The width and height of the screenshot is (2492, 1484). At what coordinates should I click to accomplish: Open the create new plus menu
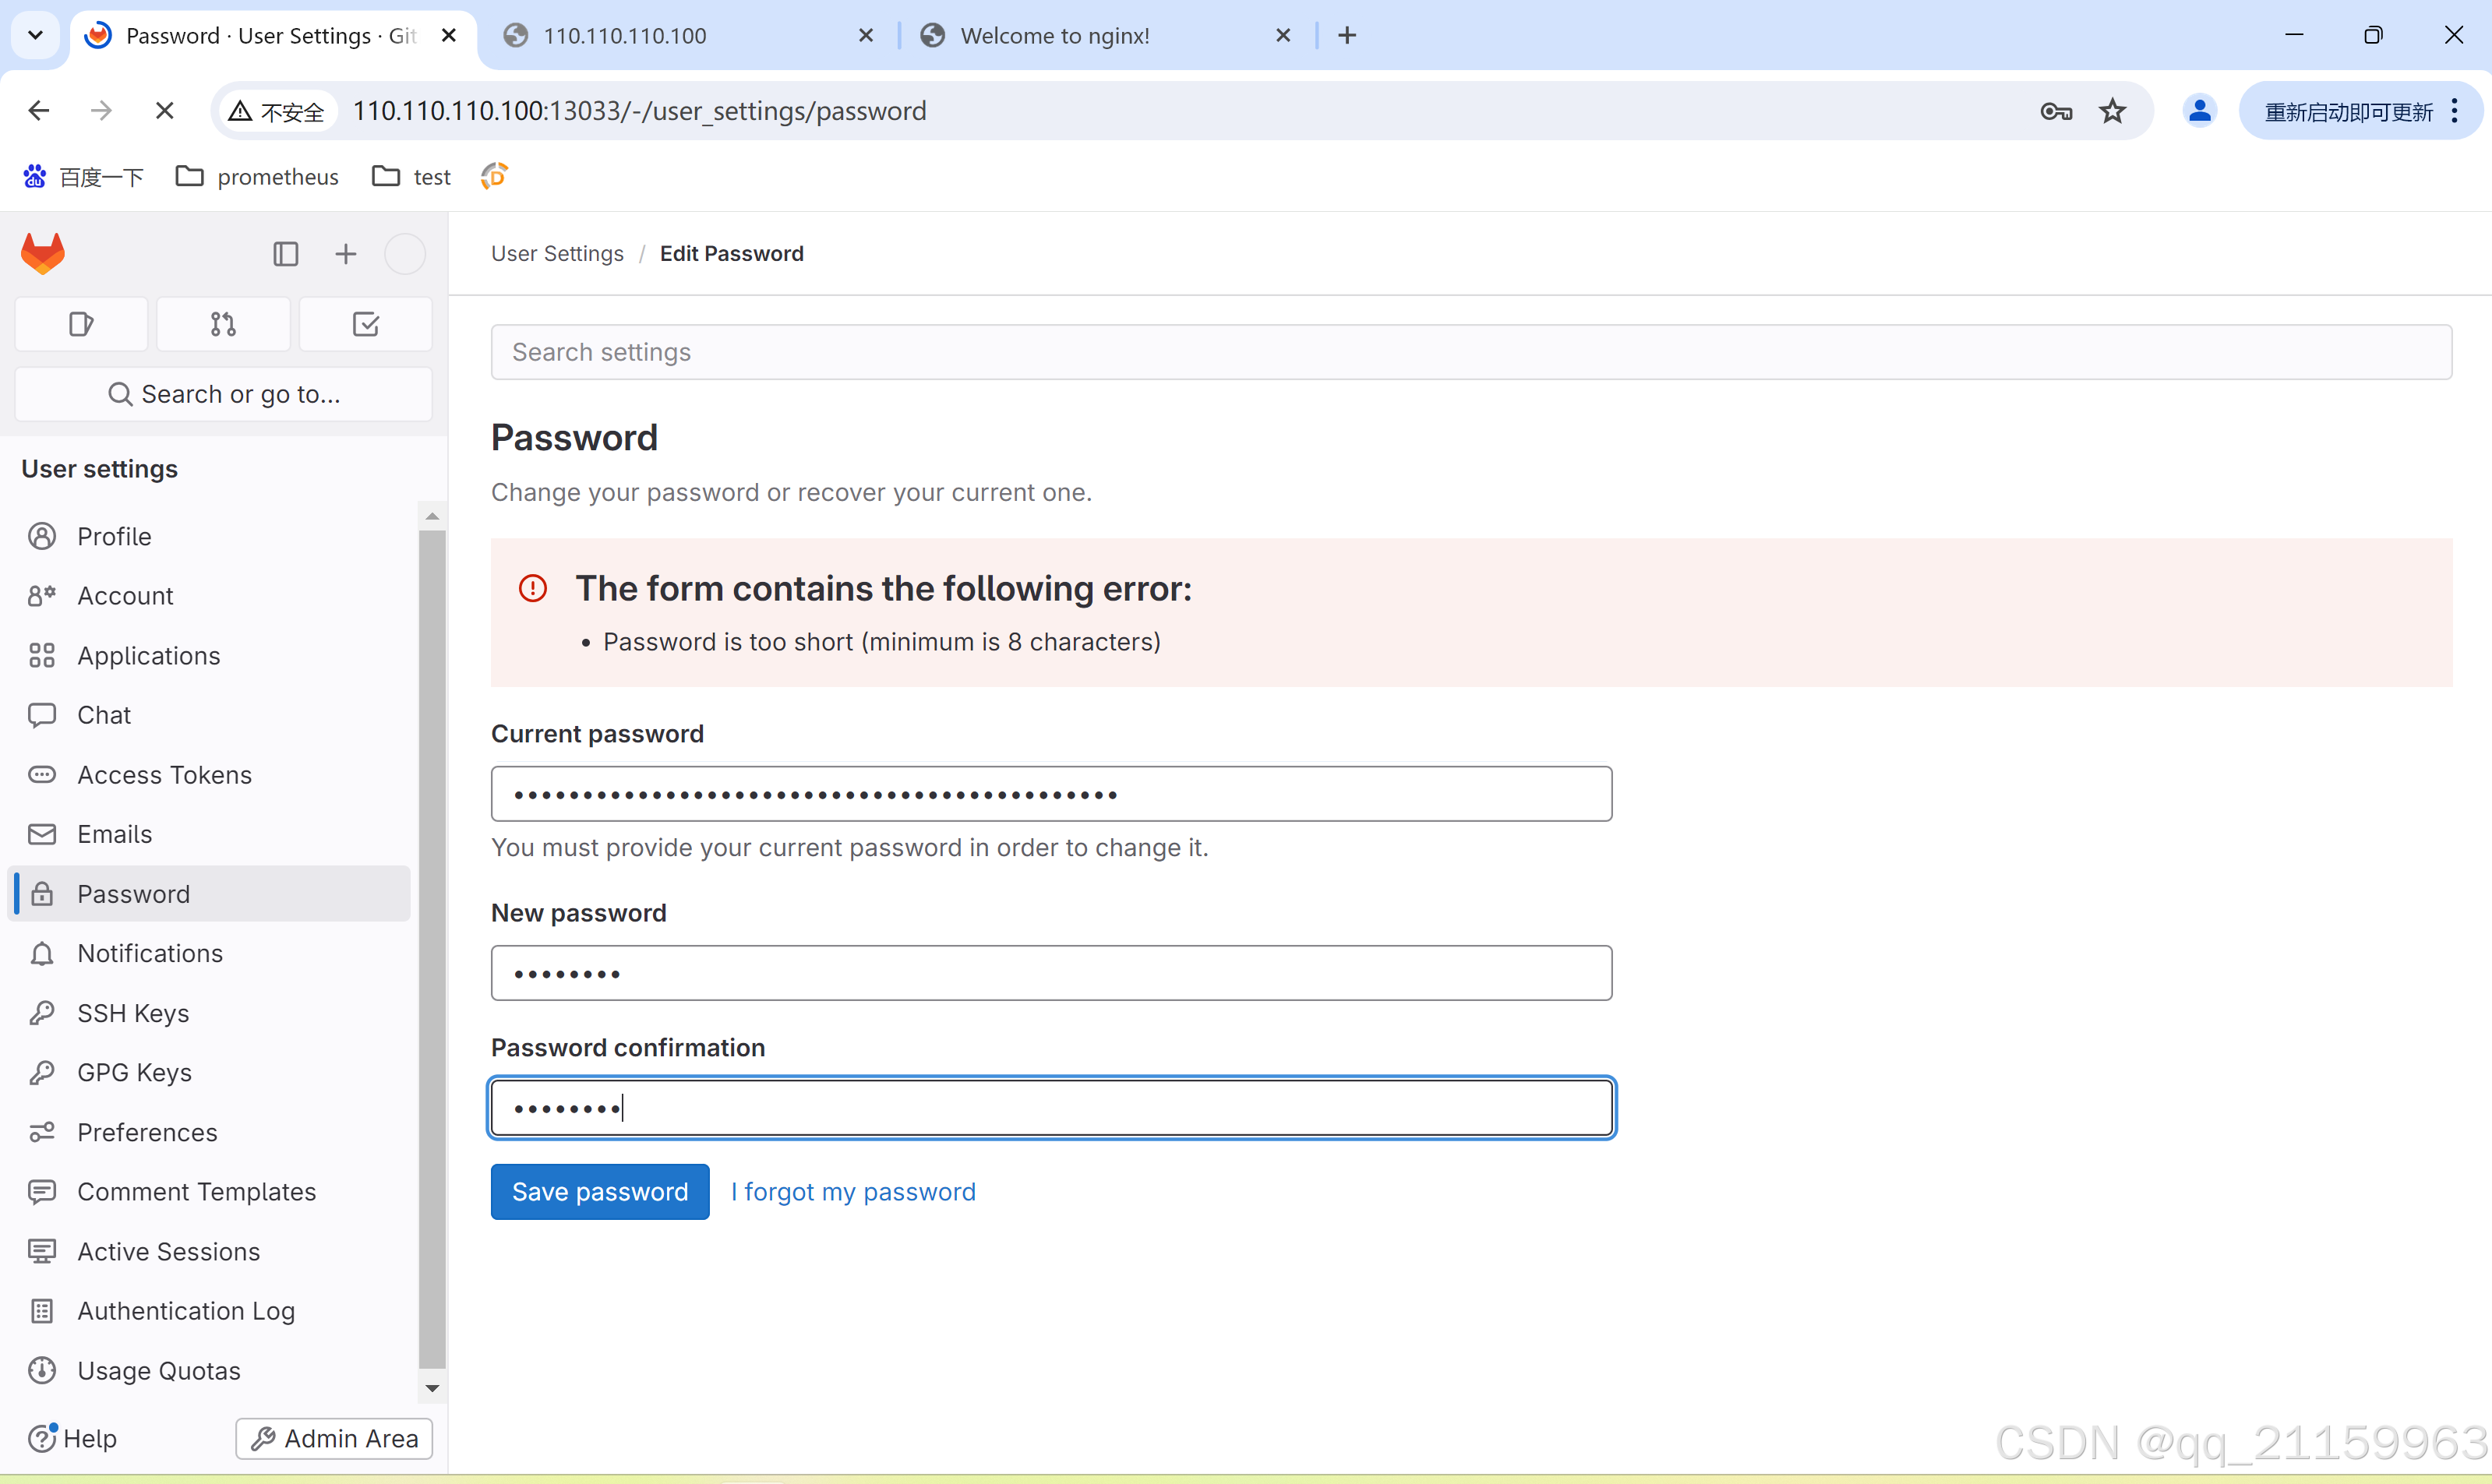click(345, 254)
